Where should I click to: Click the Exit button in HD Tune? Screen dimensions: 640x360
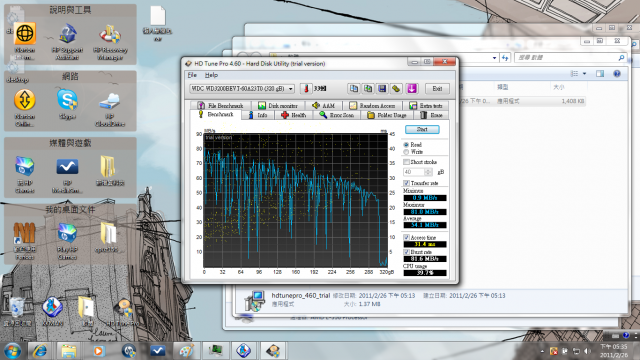click(x=437, y=89)
